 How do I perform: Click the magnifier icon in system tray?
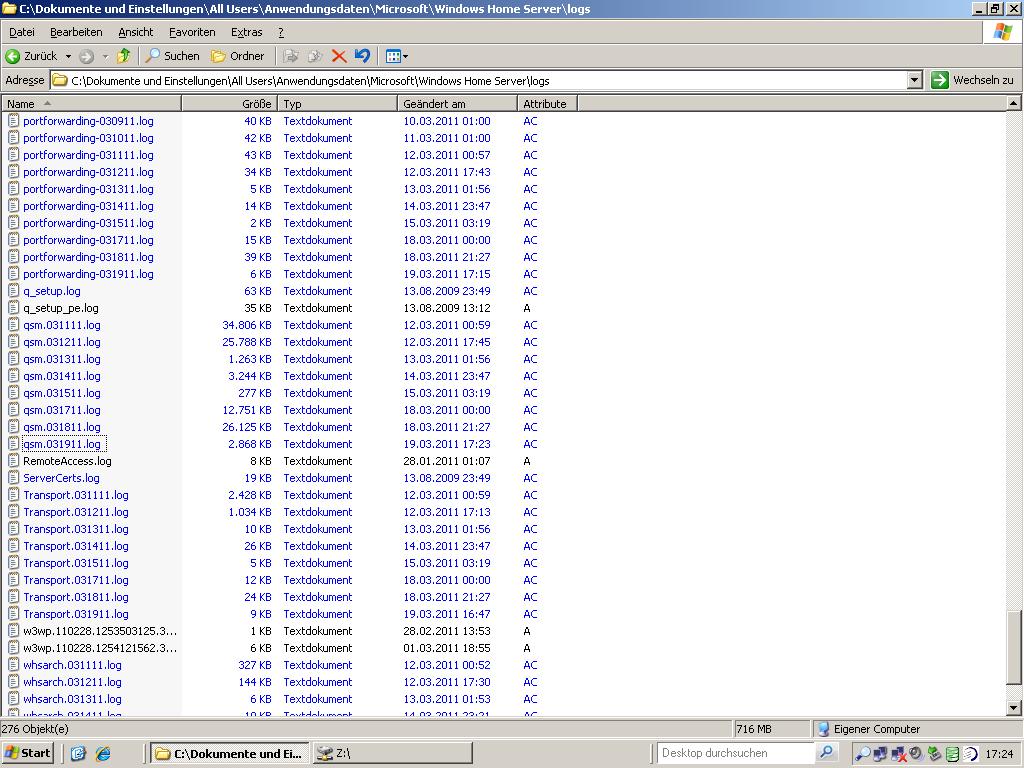[862, 754]
